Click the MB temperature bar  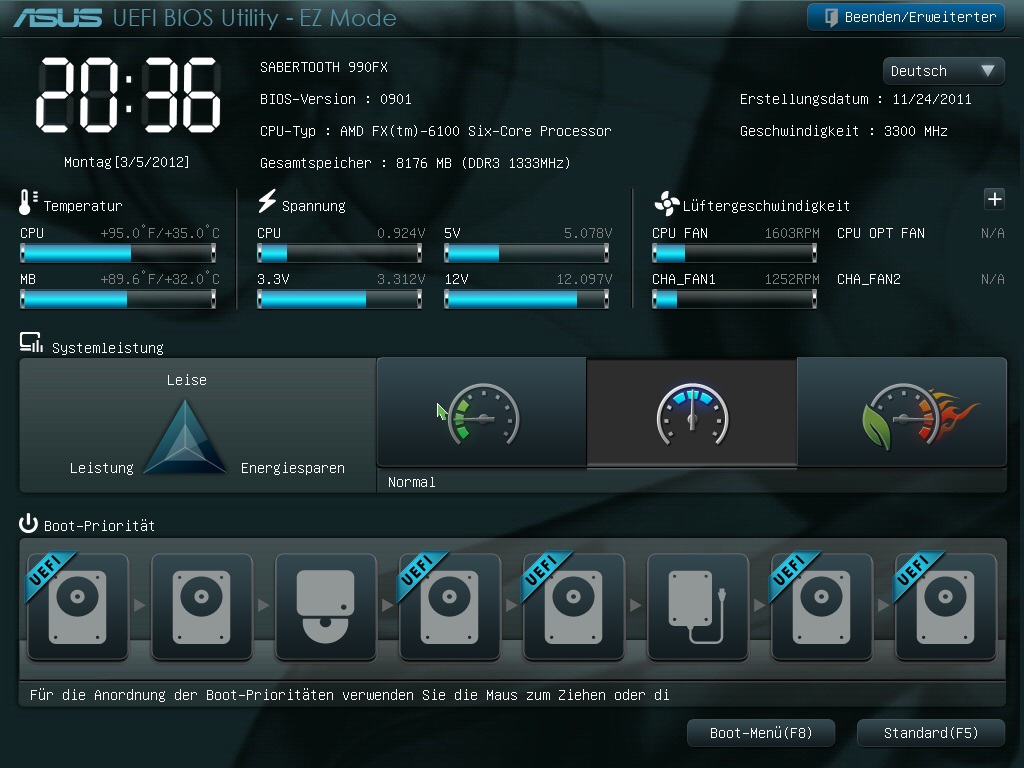(118, 299)
